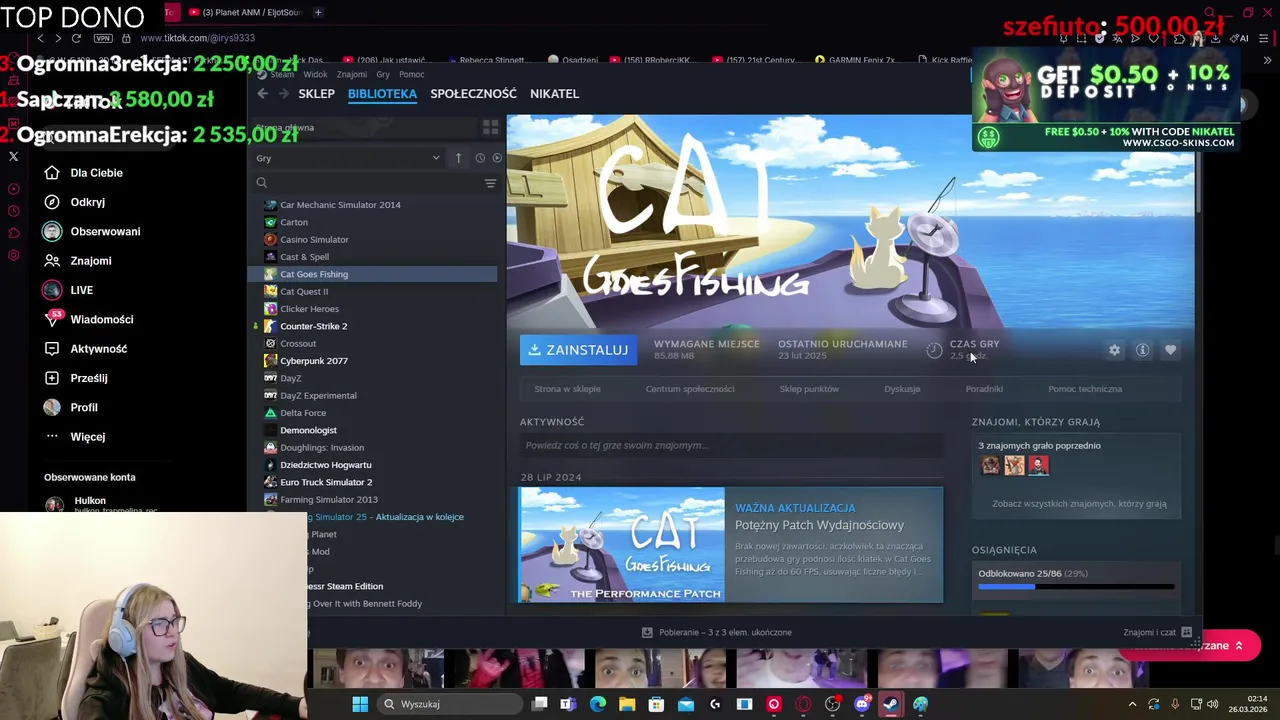The height and width of the screenshot is (720, 1280).
Task: Open the advanced library filter options icon
Action: pos(490,183)
